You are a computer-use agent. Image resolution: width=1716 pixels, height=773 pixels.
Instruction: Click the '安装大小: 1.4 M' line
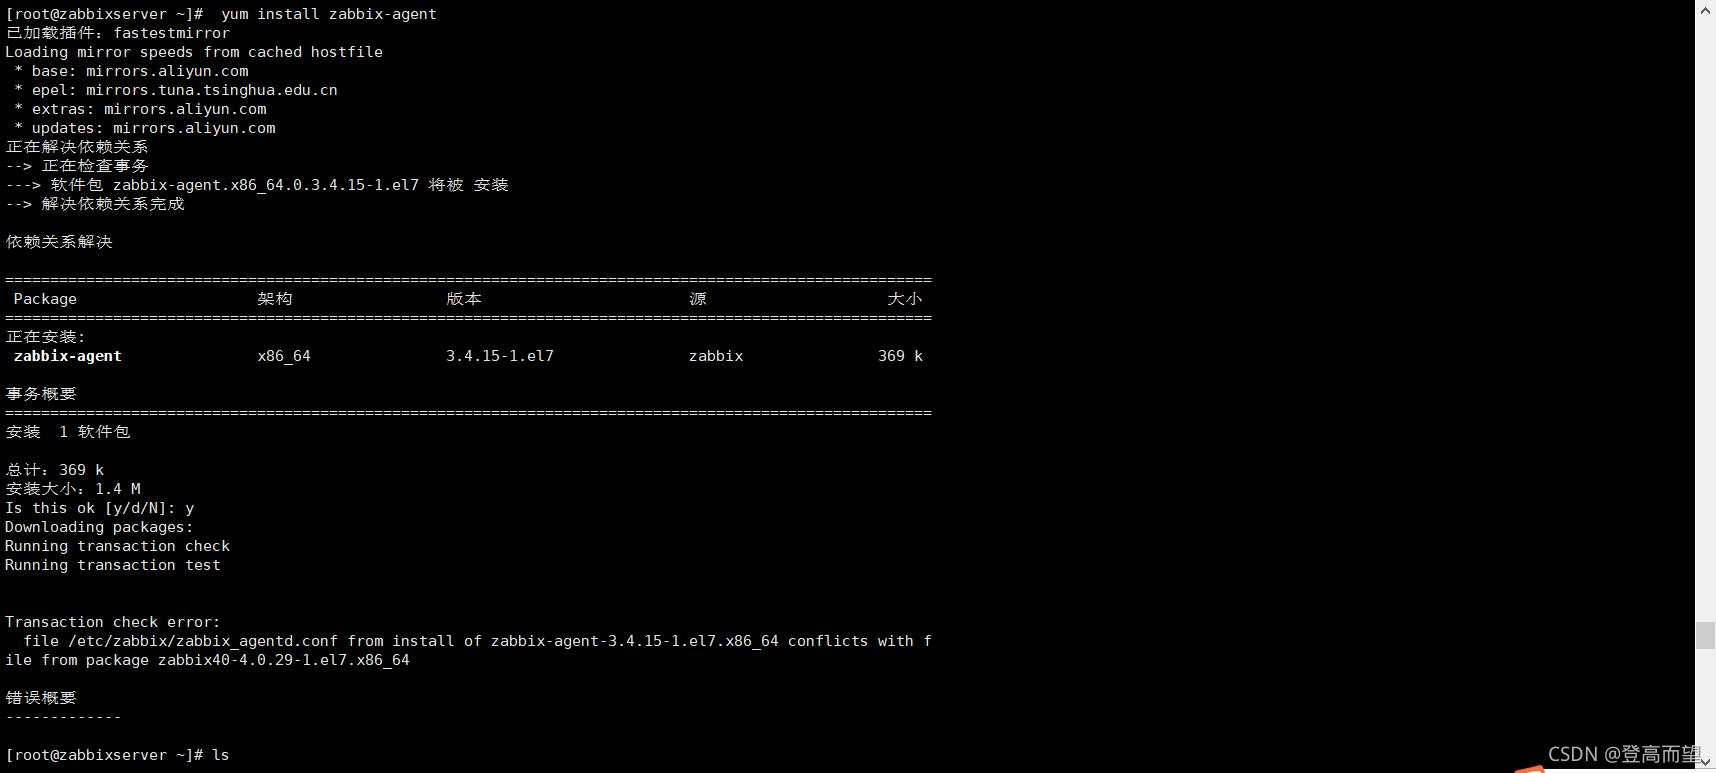(x=73, y=489)
